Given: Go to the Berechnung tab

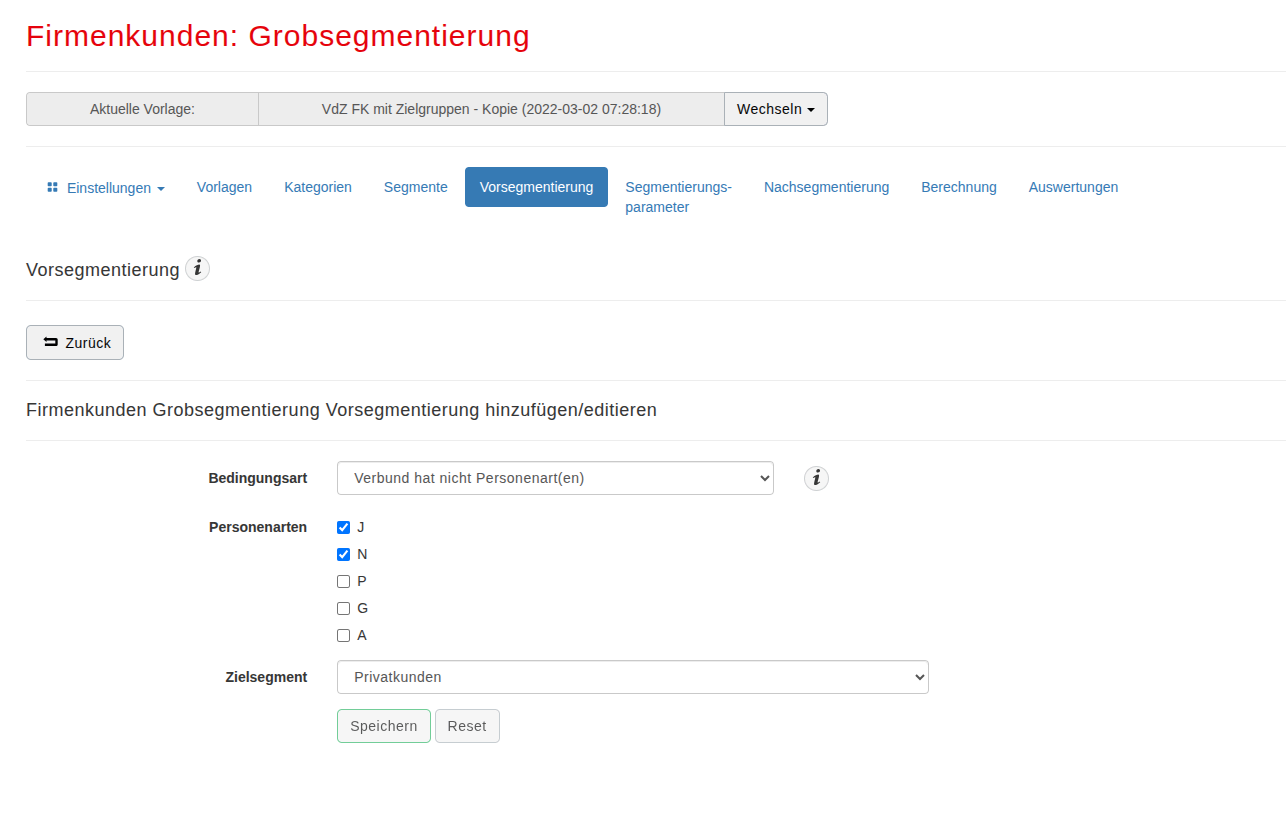Looking at the screenshot, I should (959, 187).
